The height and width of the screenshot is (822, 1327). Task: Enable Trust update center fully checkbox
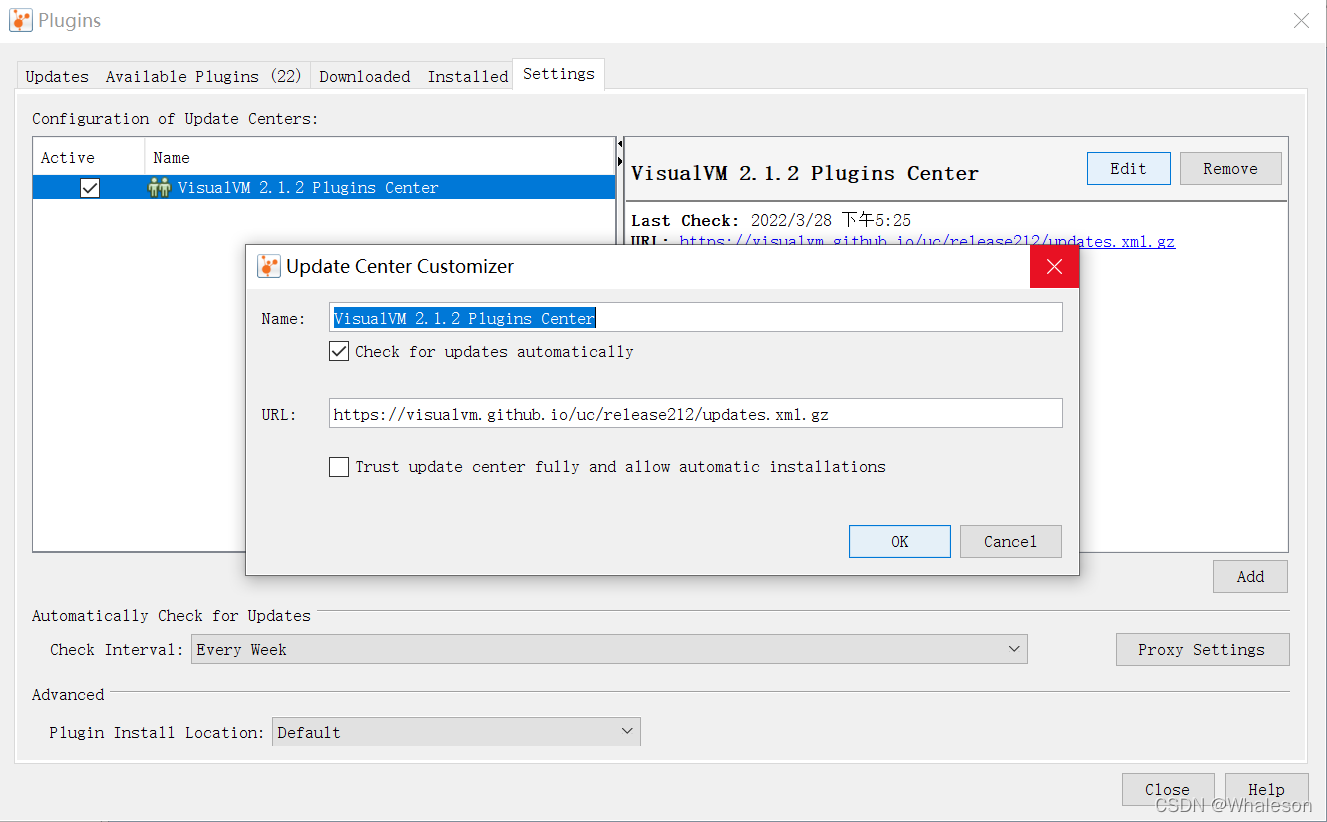339,466
